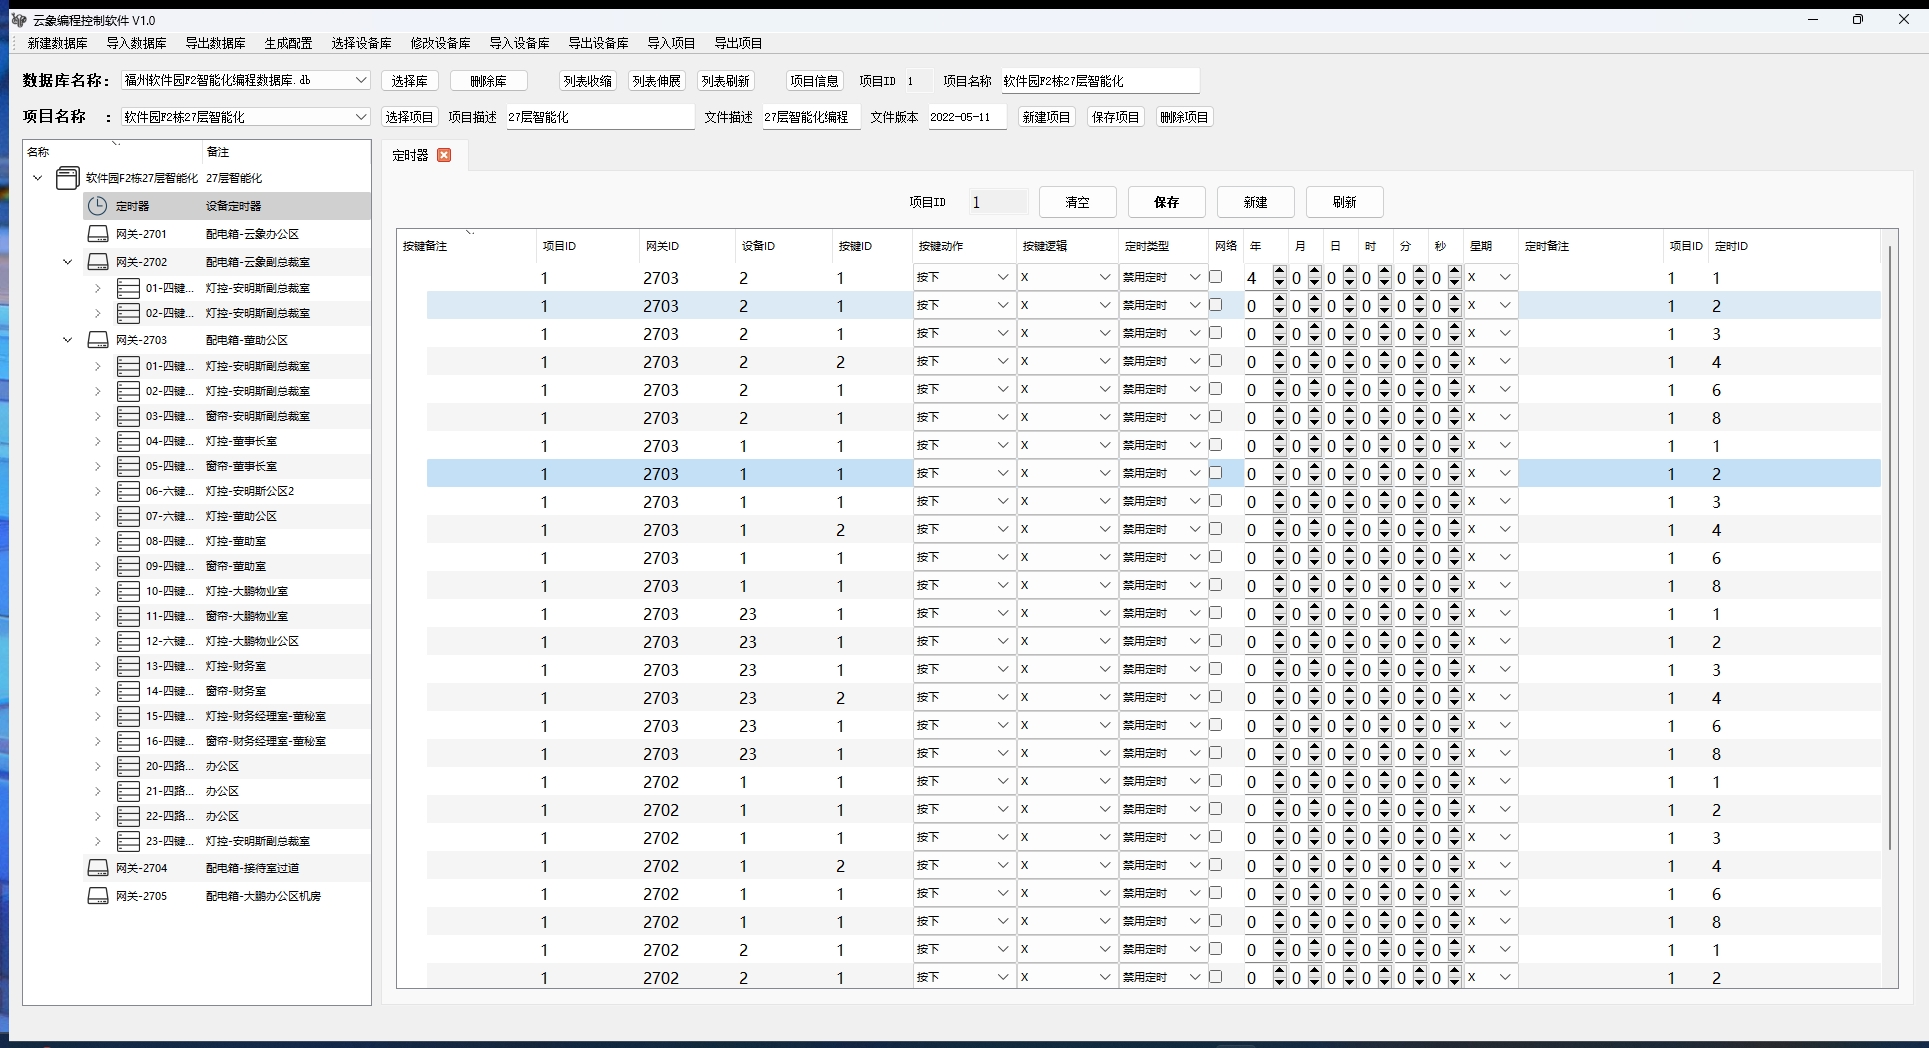Viewport: 1929px width, 1048px height.
Task: Click the panel icon of 07-六键 灯控-董助公区
Action: tap(128, 516)
